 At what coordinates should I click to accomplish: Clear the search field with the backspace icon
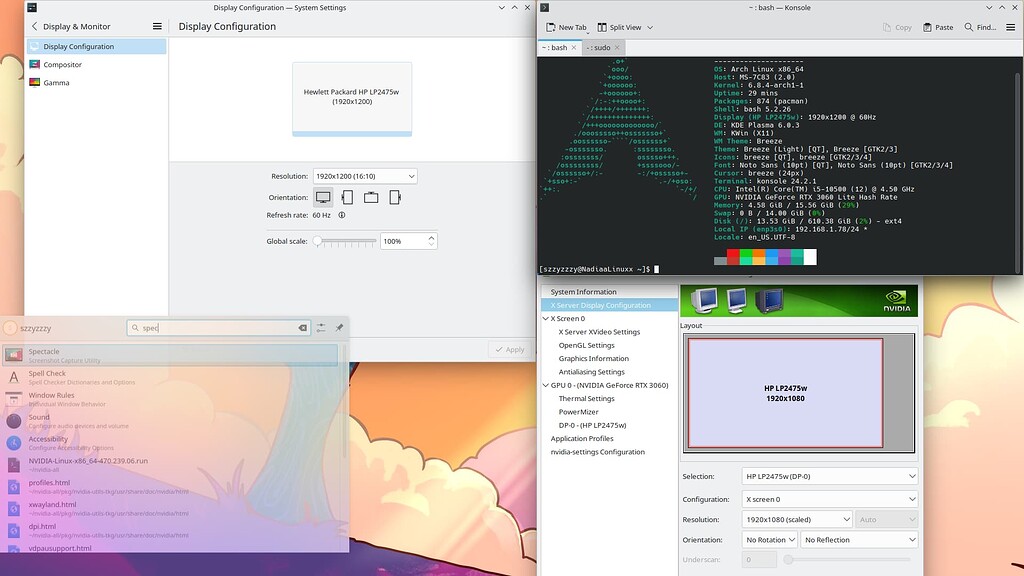click(x=303, y=327)
